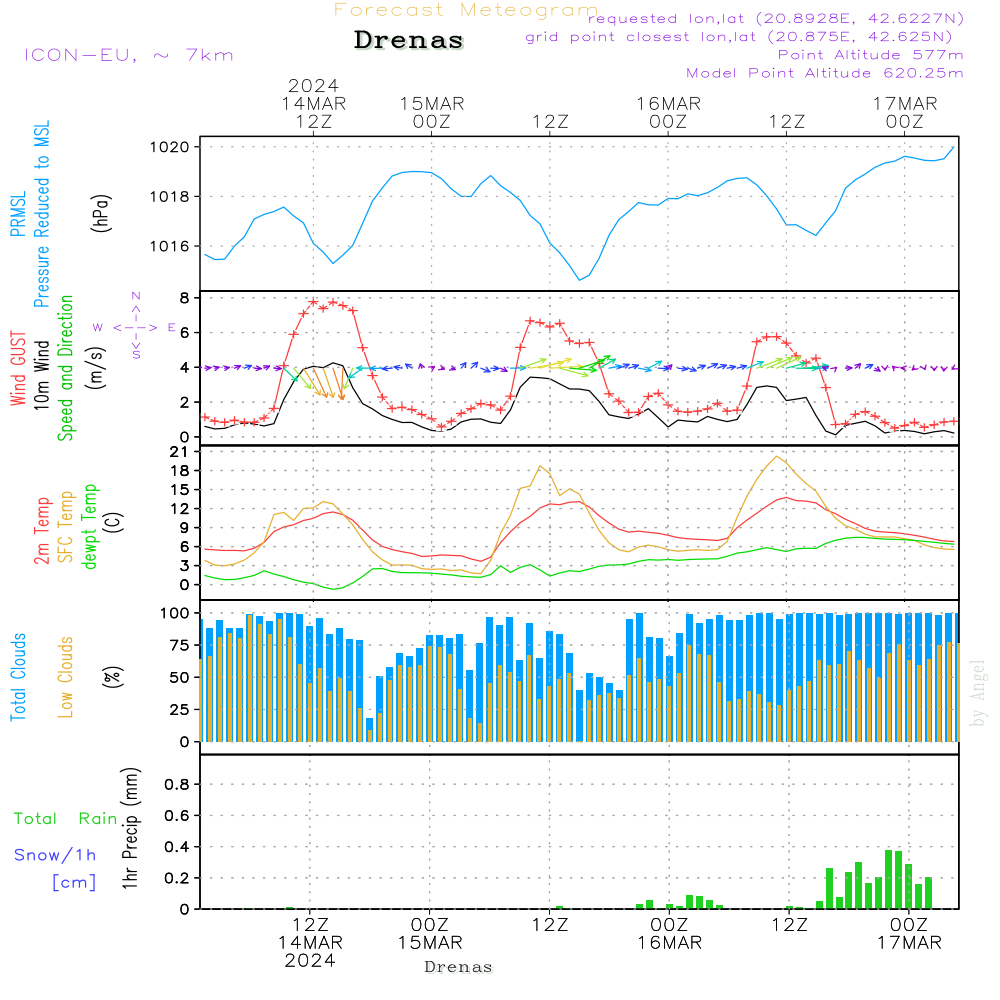
Task: Click the 10m Wind black label
Action: point(41,374)
